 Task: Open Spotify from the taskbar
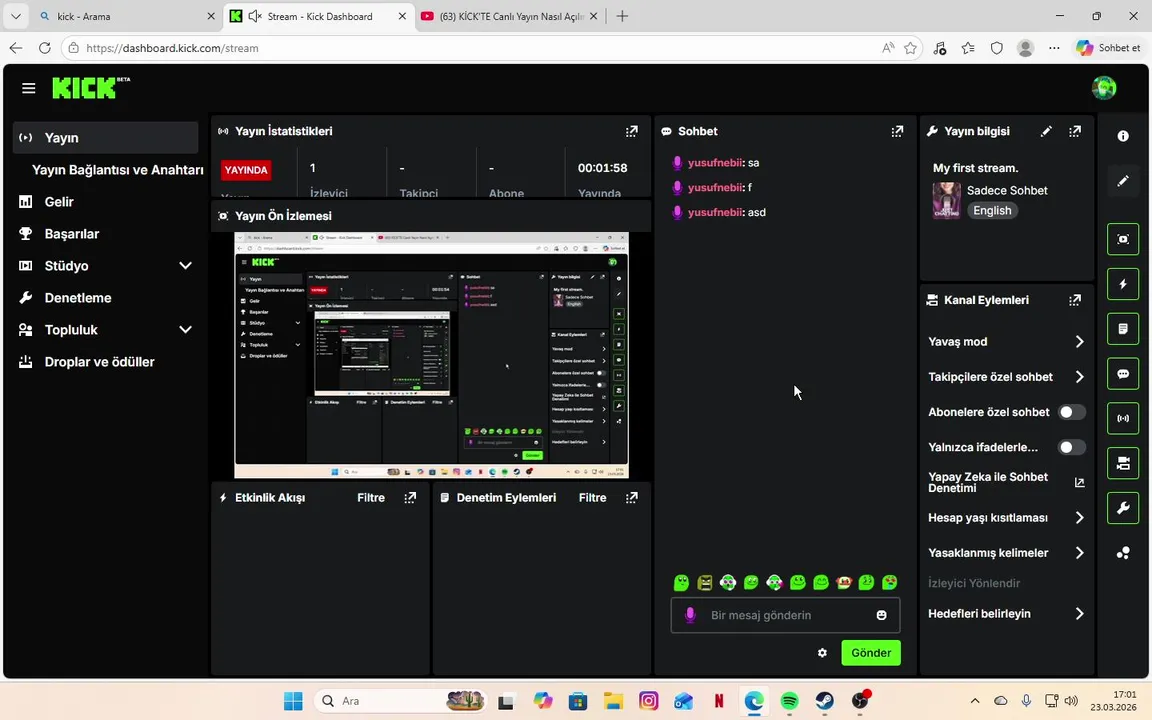[x=789, y=701]
